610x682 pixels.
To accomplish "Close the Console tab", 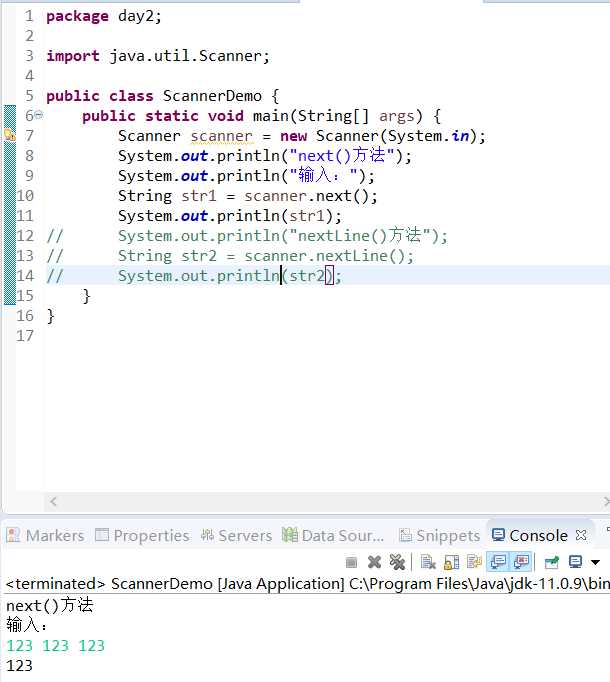I will click(x=581, y=535).
